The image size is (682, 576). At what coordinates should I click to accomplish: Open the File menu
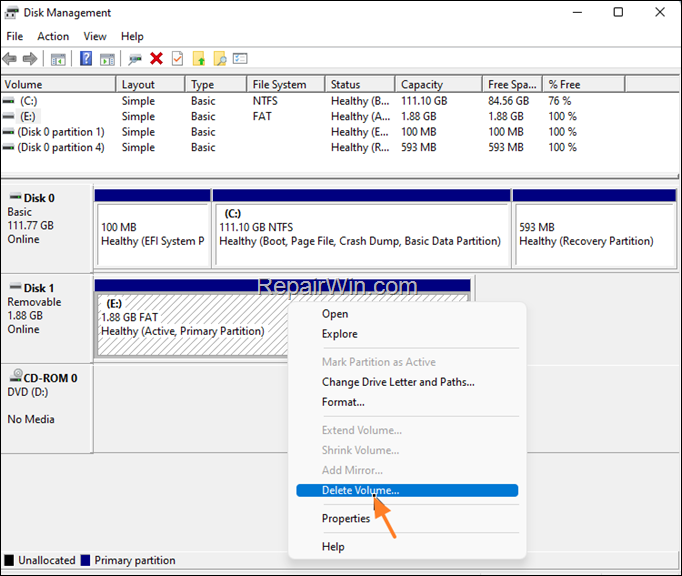15,36
